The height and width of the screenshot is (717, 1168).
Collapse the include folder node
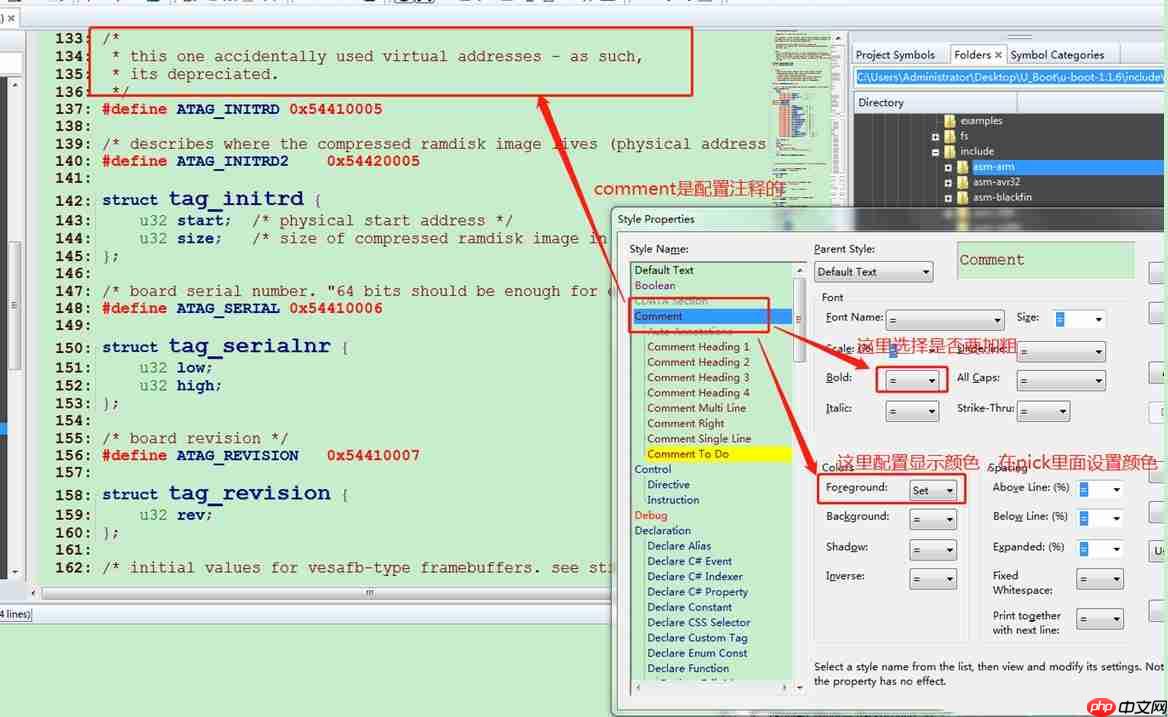point(936,152)
